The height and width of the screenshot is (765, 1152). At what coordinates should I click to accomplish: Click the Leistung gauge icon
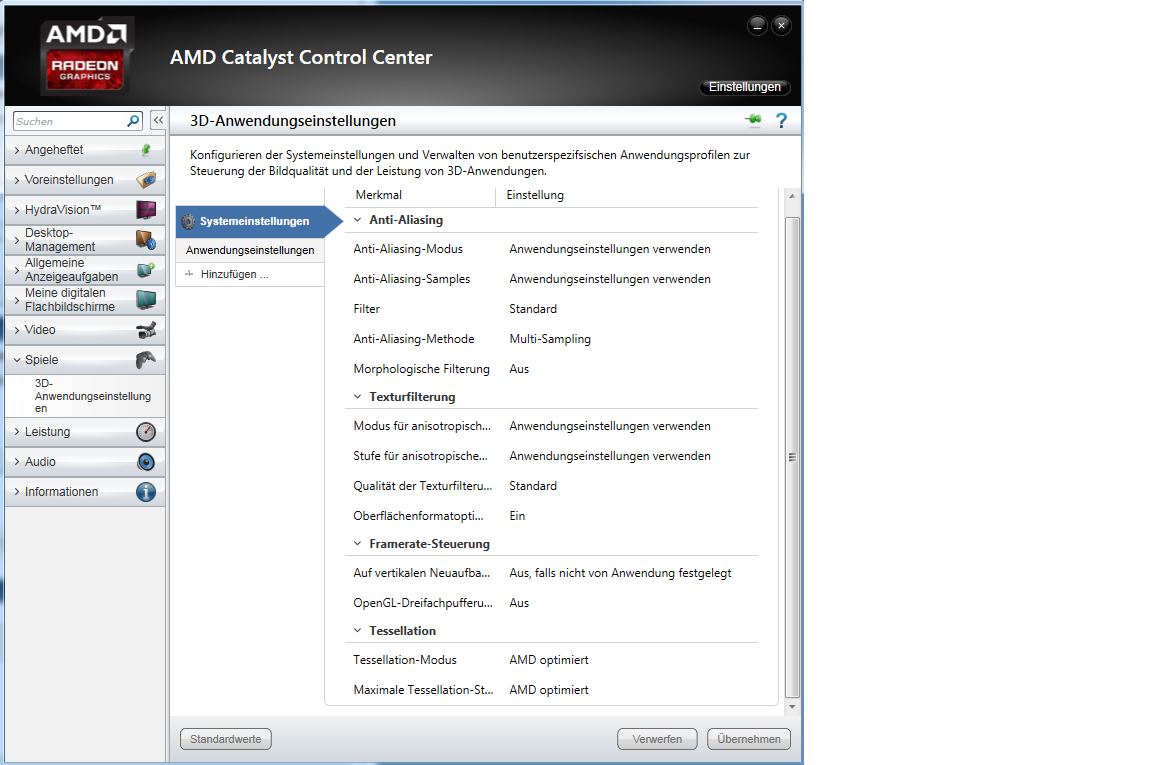point(146,432)
